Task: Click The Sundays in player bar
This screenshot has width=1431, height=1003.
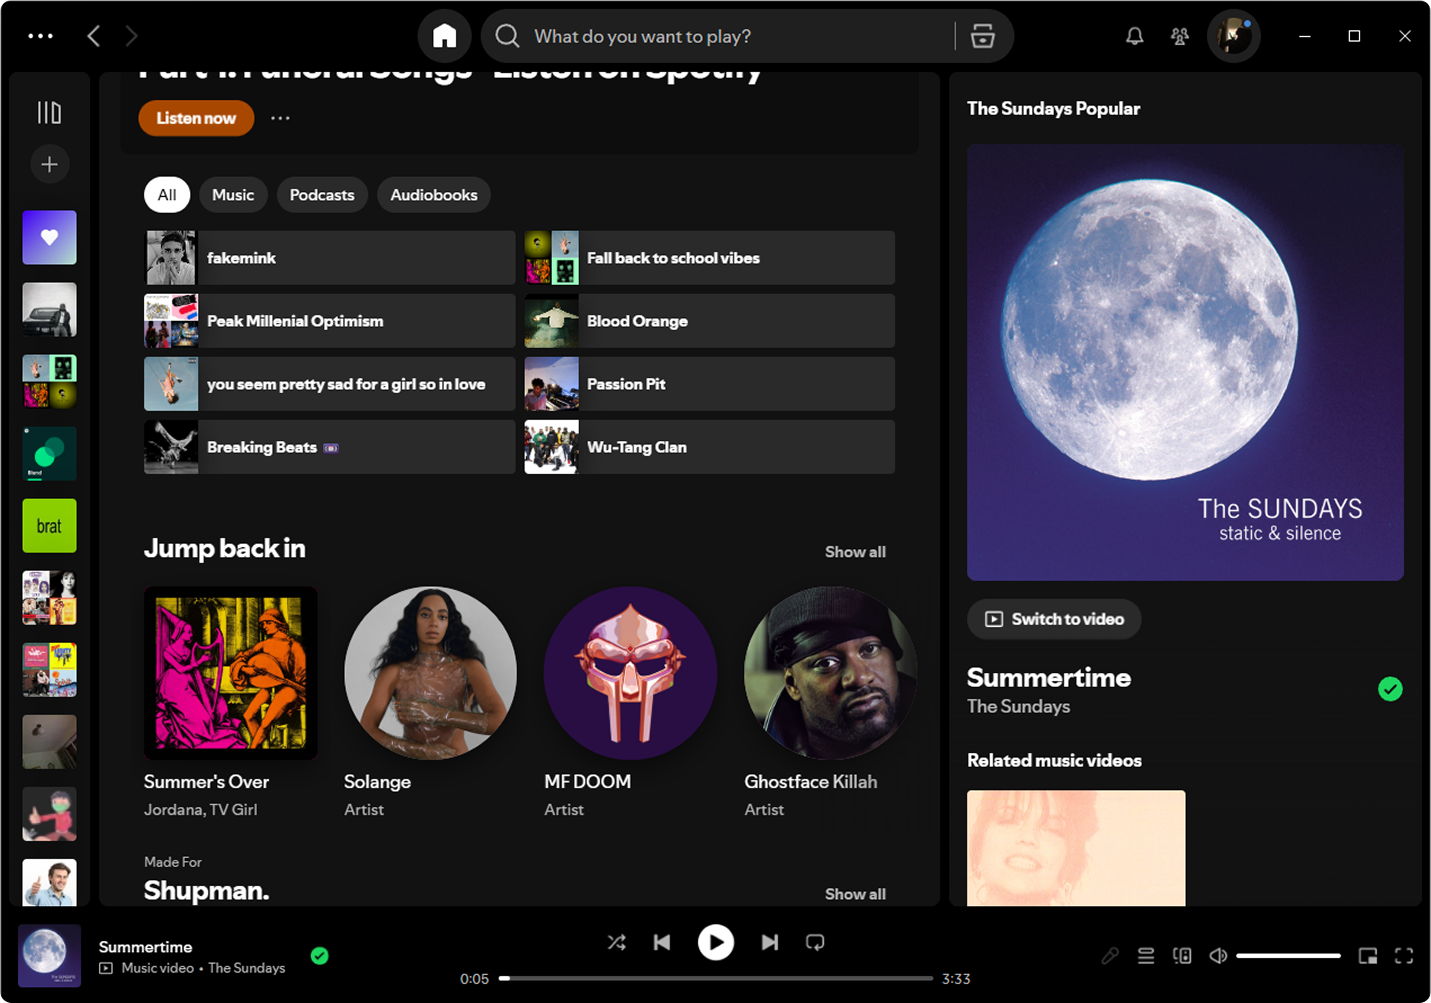Action: tap(247, 968)
